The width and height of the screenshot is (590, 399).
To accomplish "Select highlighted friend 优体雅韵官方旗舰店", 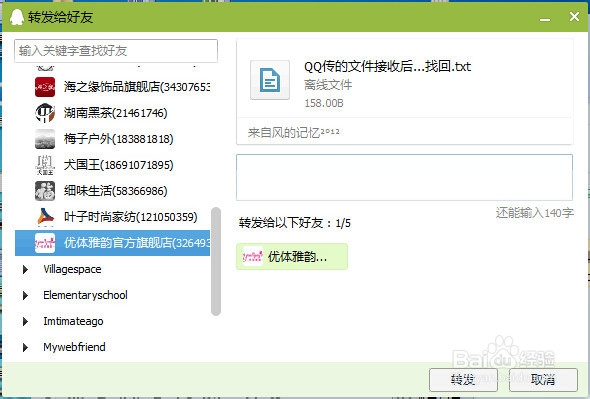I will point(113,243).
